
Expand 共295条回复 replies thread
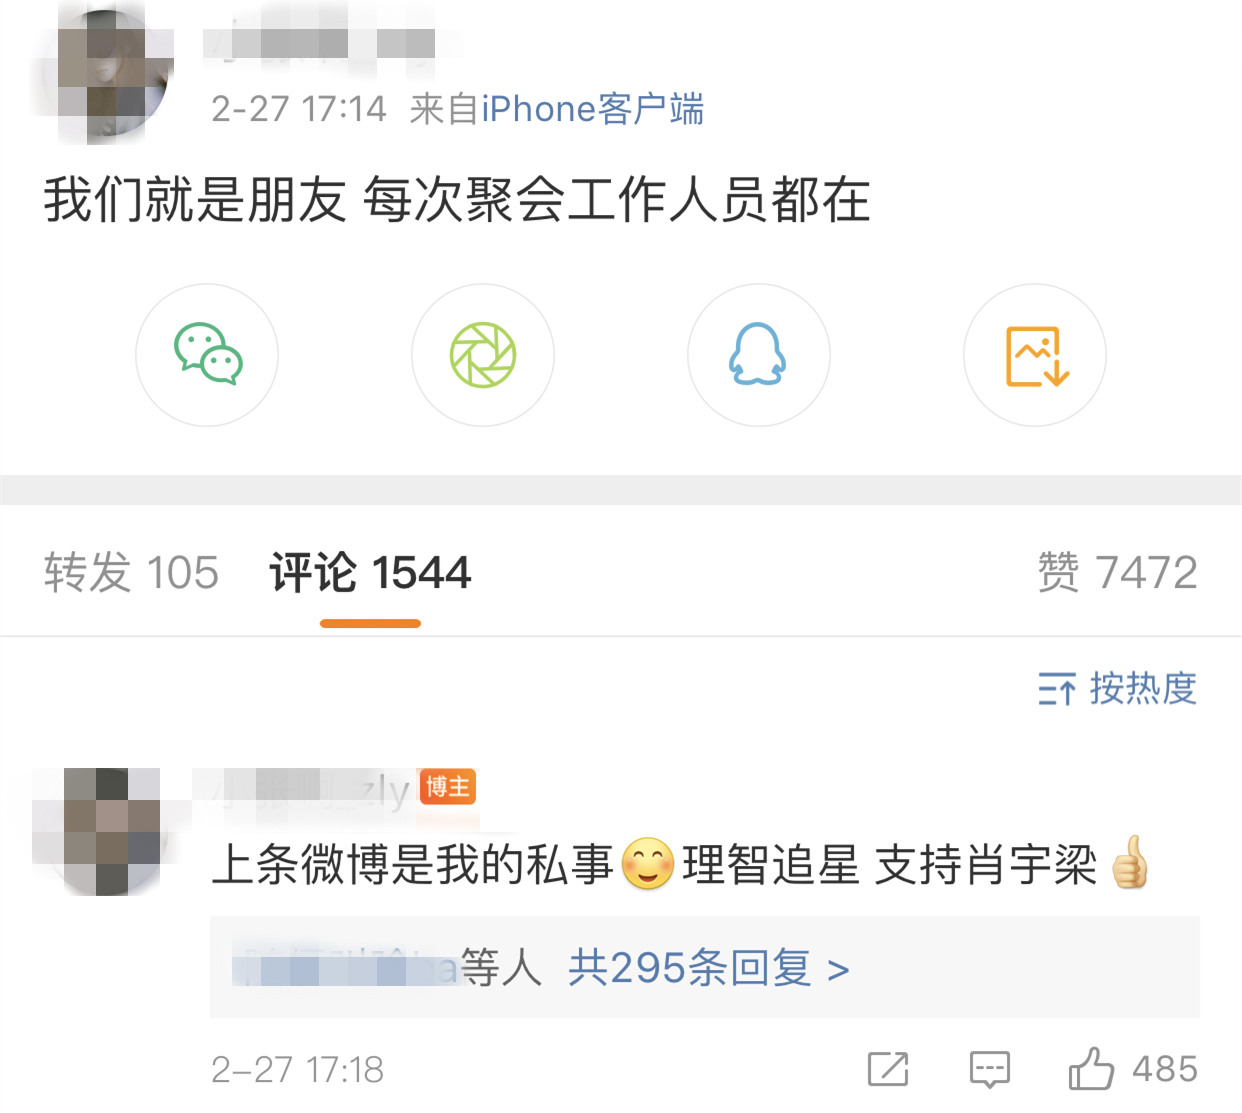[x=709, y=968]
